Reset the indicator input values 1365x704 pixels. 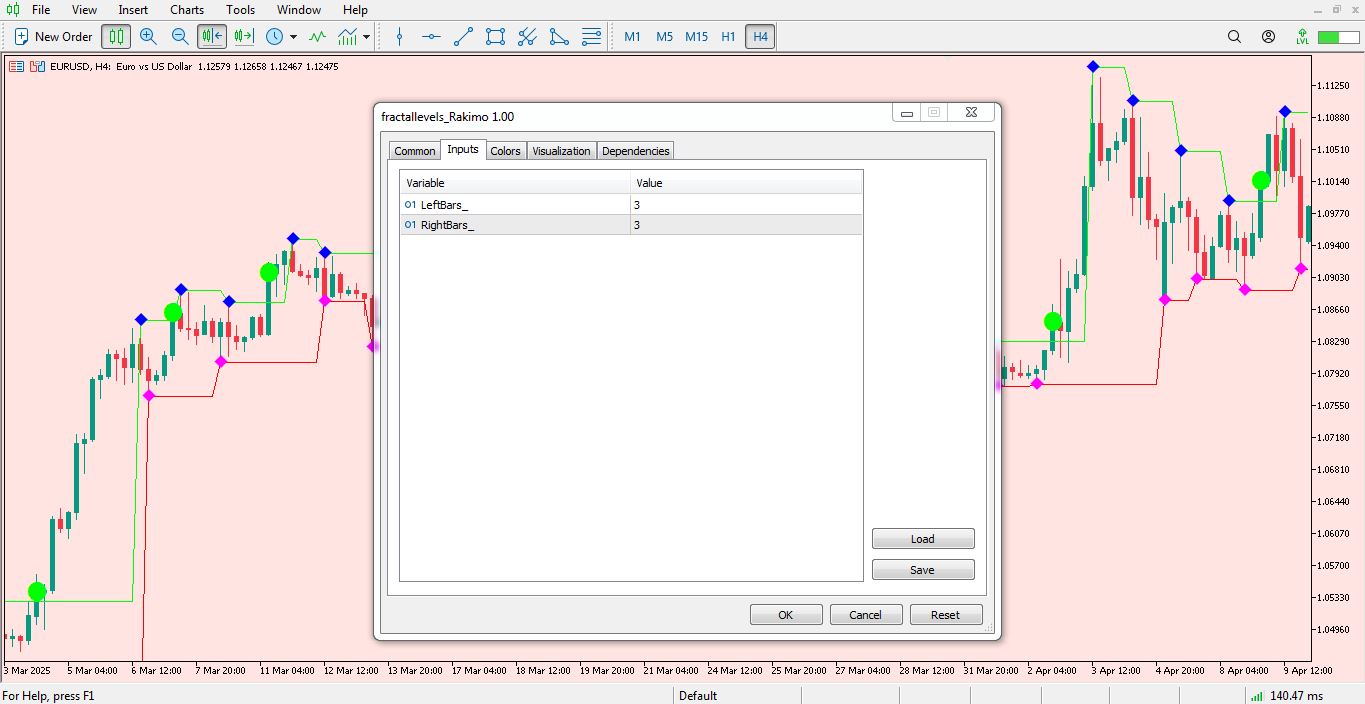point(945,614)
